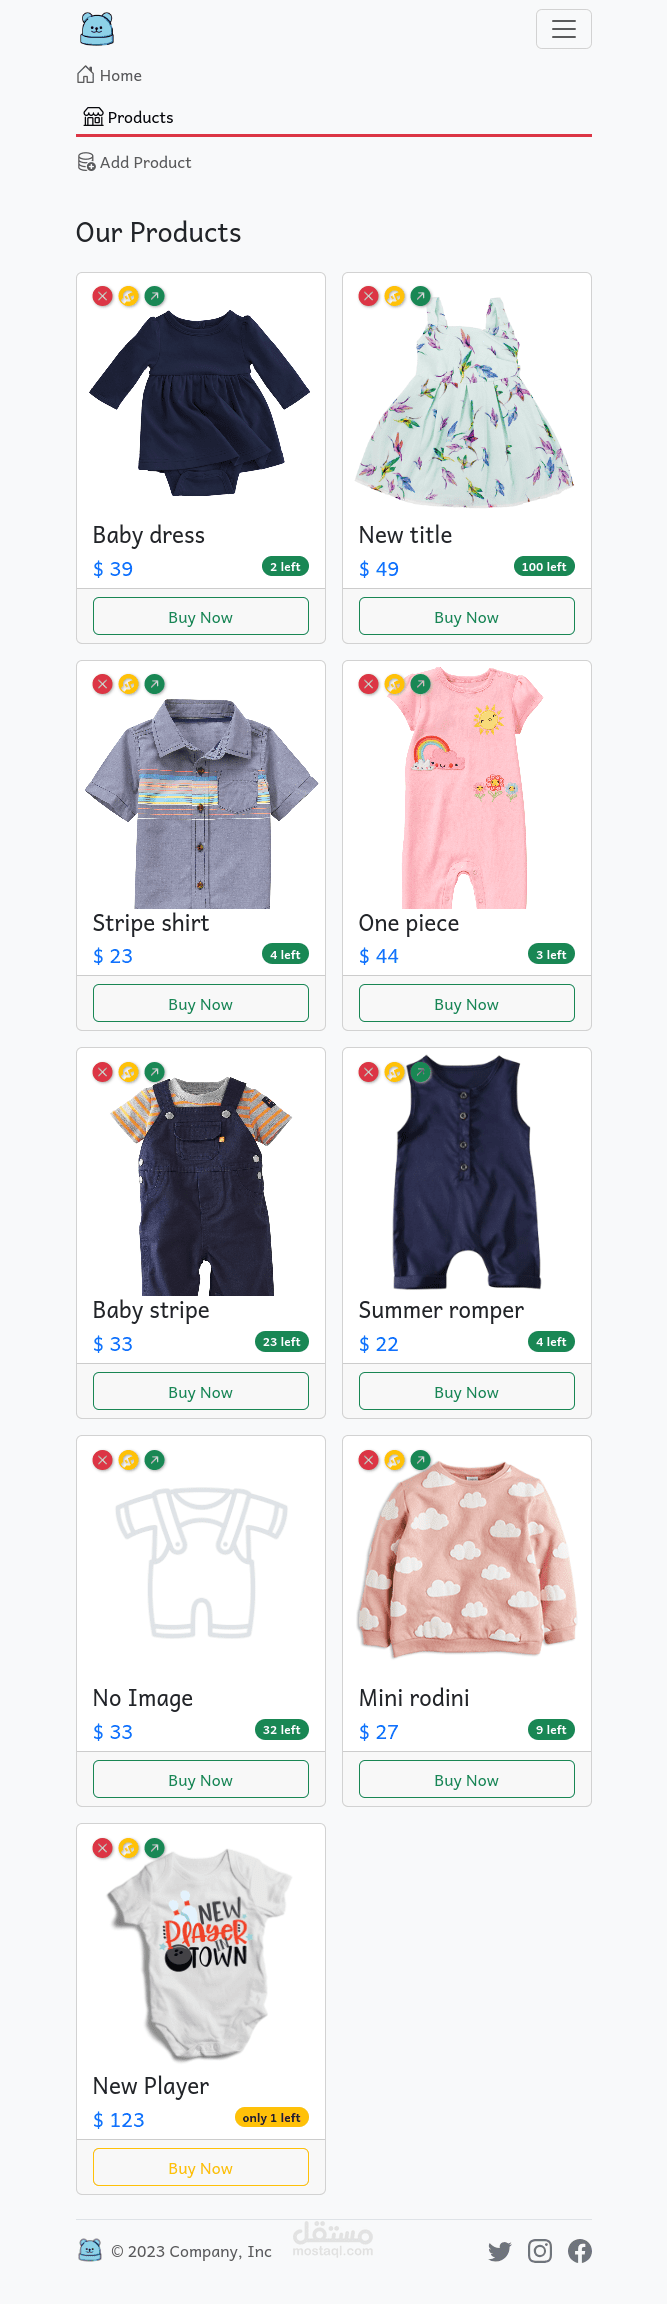Click the blue bear logo at top
Screen dimensions: 667x2304
coord(97,29)
